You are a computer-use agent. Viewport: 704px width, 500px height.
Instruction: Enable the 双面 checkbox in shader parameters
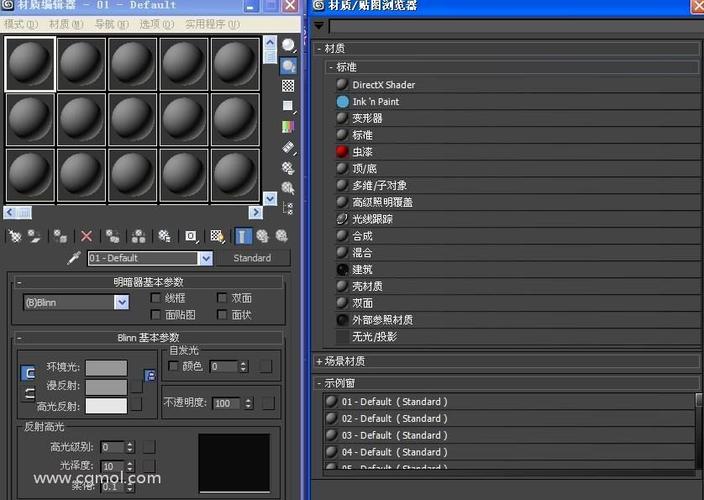tap(222, 298)
